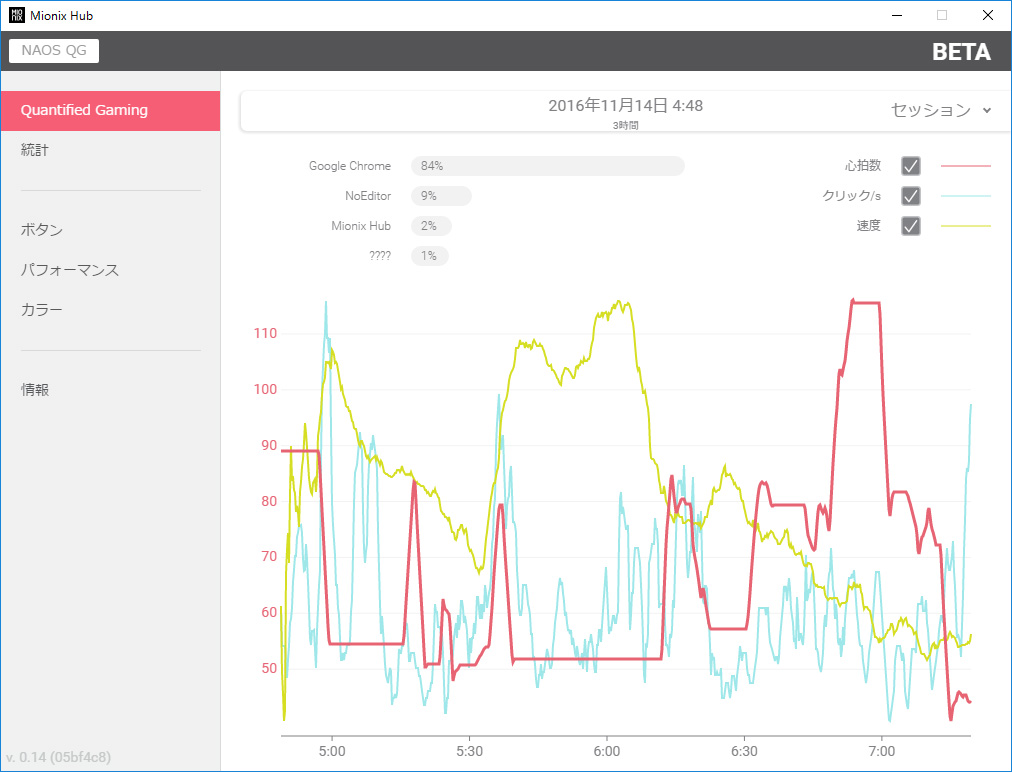Click the 7:00 time axis label

pyautogui.click(x=882, y=751)
